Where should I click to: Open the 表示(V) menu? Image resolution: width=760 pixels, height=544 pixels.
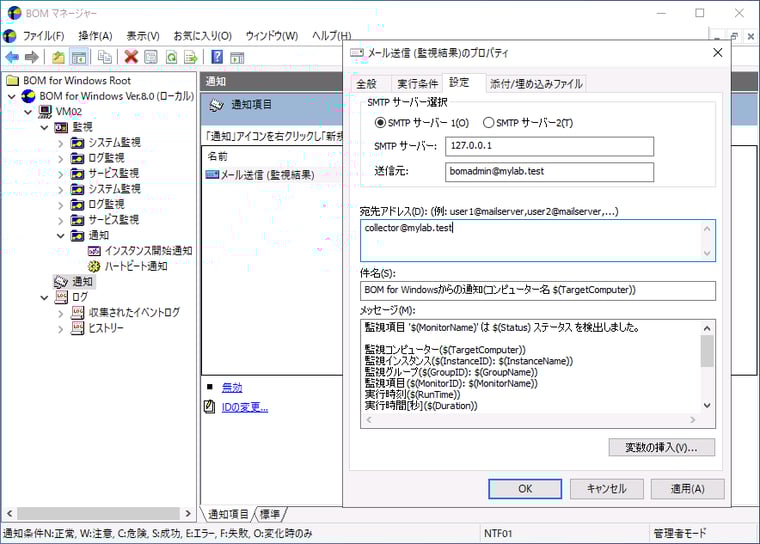click(143, 36)
